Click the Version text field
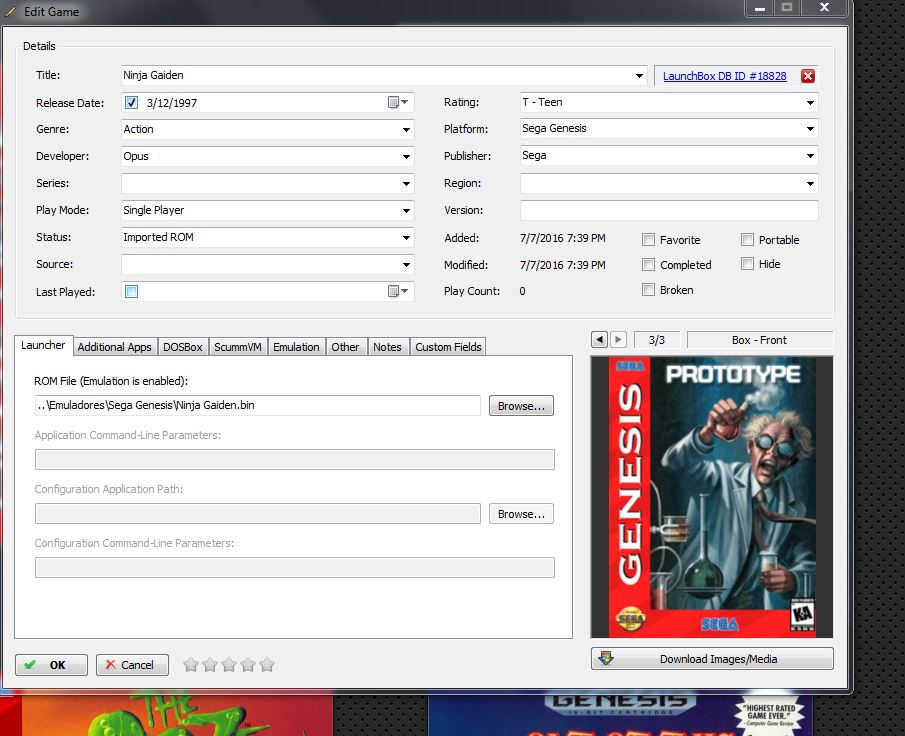 [669, 210]
